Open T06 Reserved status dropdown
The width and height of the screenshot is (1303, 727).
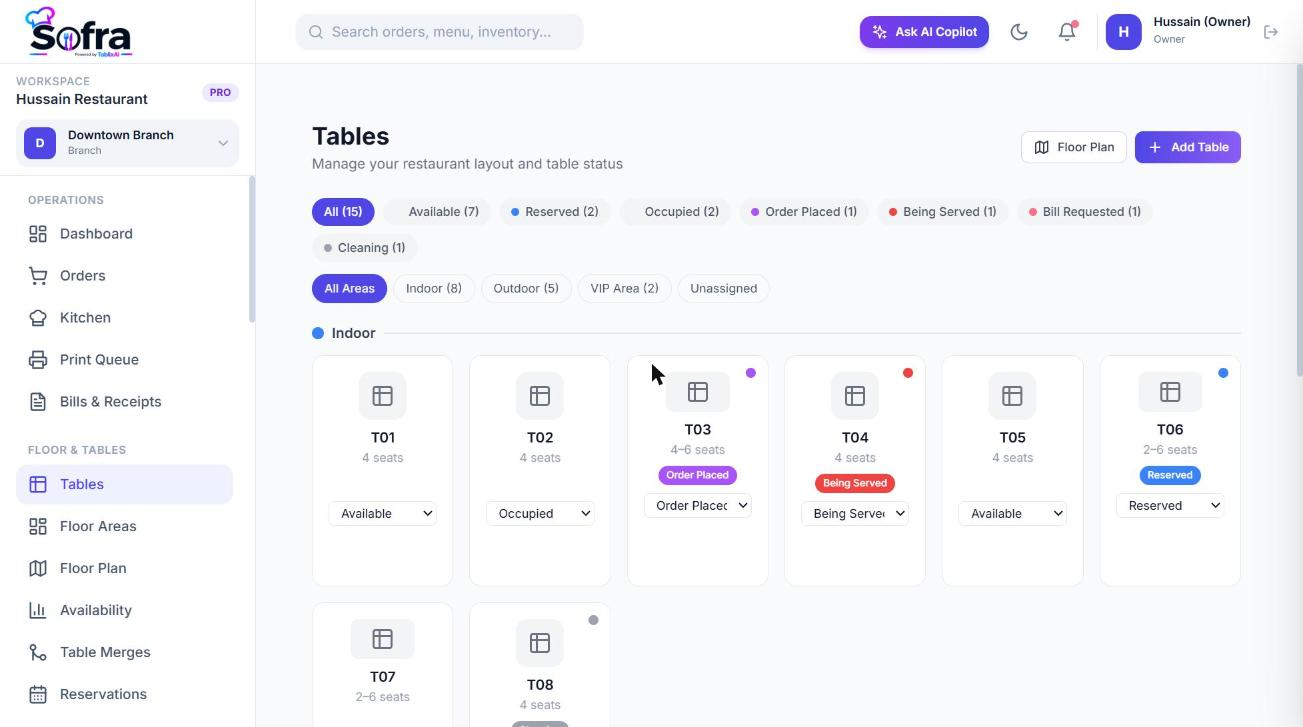pos(1170,505)
